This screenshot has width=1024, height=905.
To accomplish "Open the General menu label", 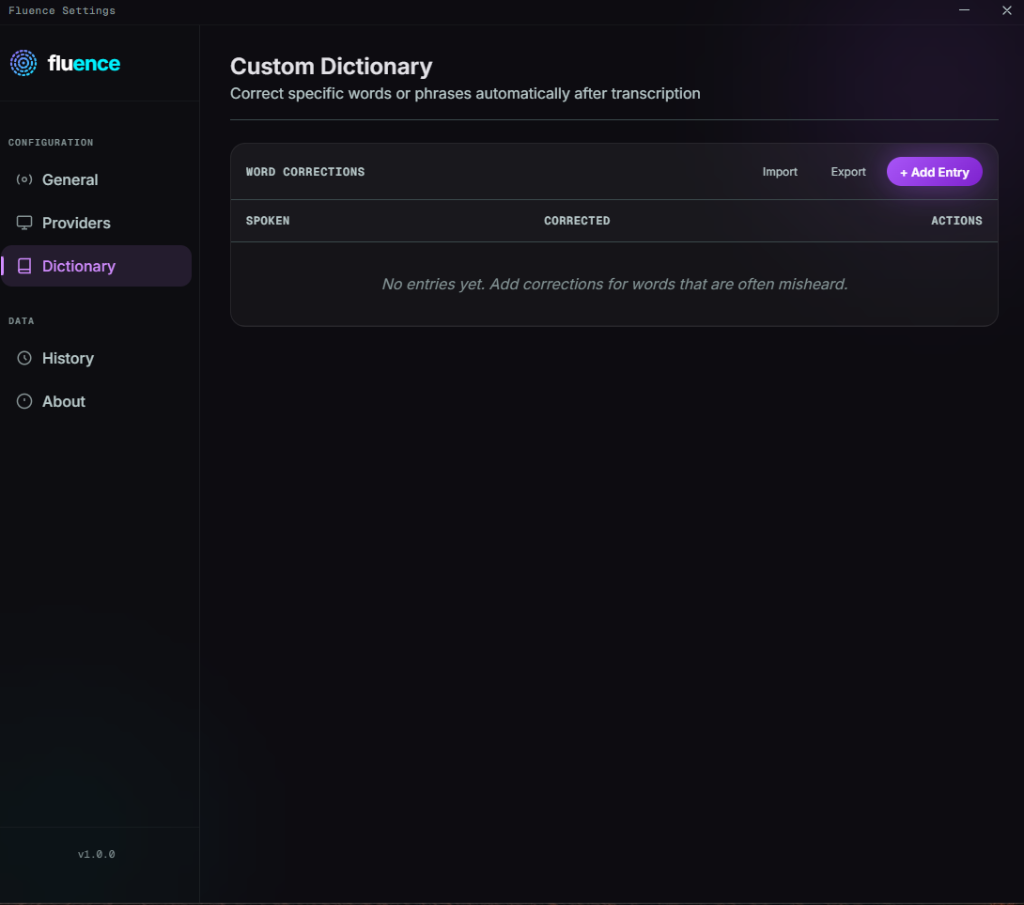I will (70, 180).
